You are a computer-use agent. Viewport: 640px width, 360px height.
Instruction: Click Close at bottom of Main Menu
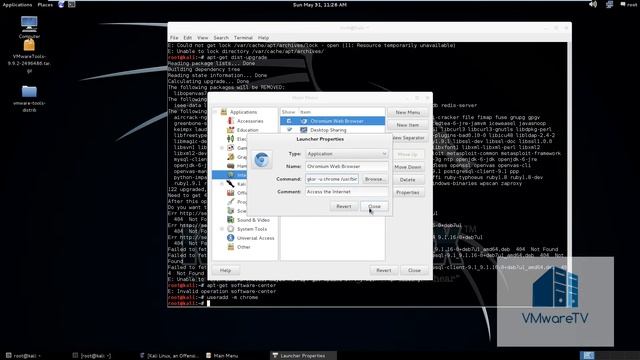pos(414,270)
